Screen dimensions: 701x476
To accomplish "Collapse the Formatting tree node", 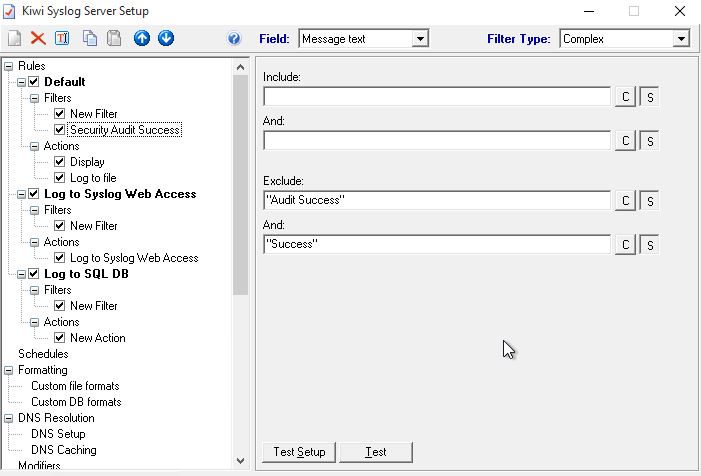I will click(8, 371).
